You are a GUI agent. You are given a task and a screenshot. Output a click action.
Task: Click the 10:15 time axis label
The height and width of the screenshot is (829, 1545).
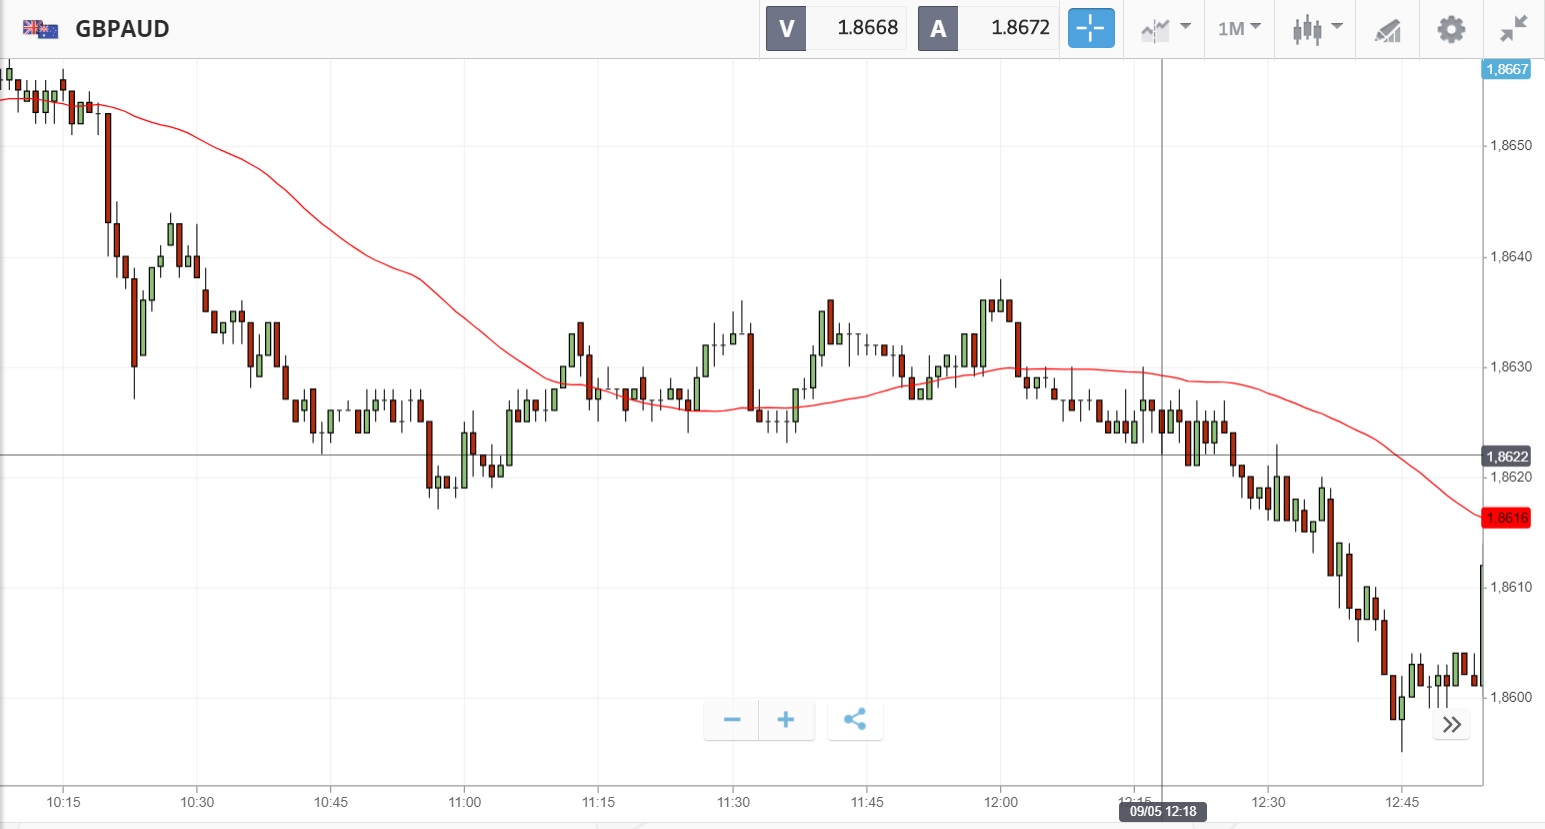(63, 802)
